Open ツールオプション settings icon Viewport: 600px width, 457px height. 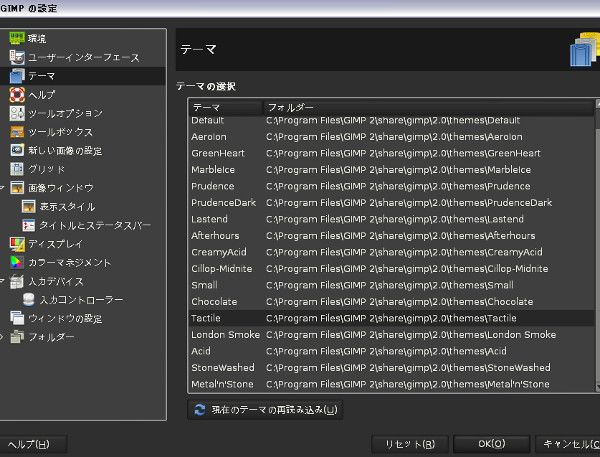pyautogui.click(x=17, y=113)
